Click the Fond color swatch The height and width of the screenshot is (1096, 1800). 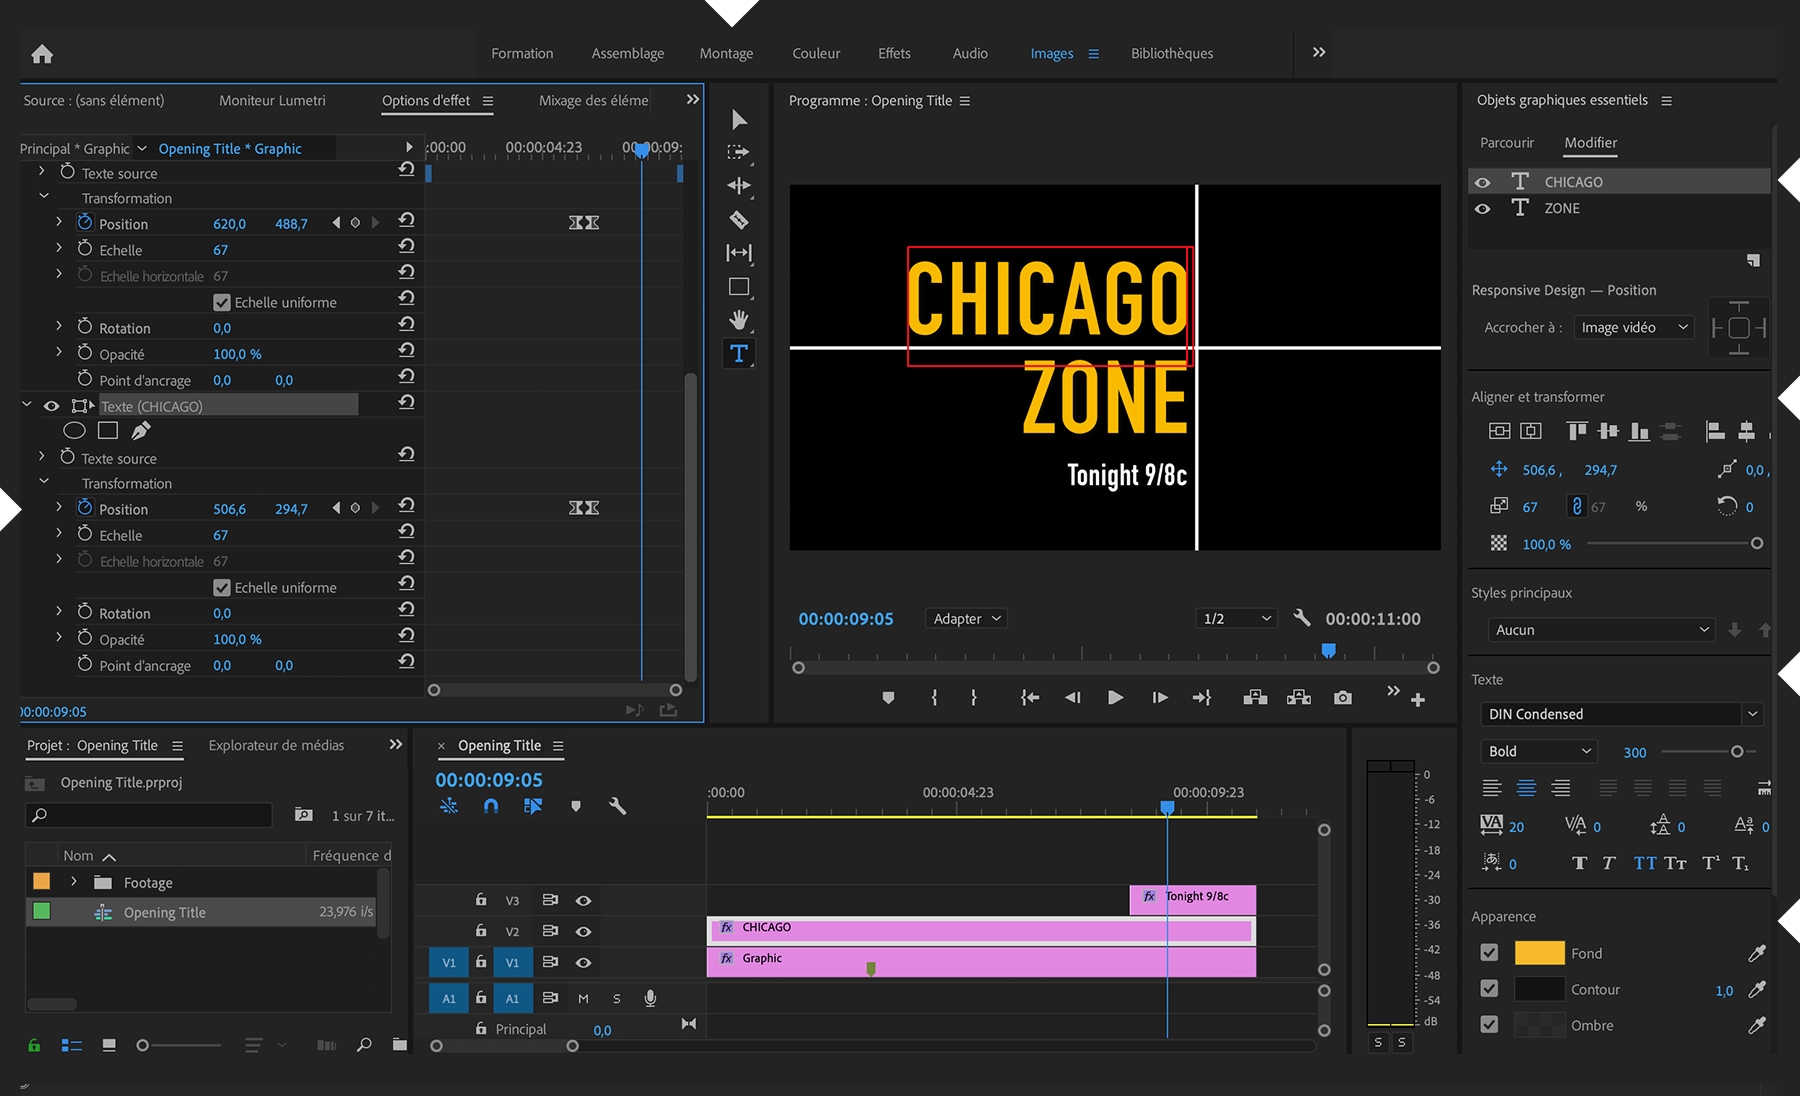(x=1539, y=953)
